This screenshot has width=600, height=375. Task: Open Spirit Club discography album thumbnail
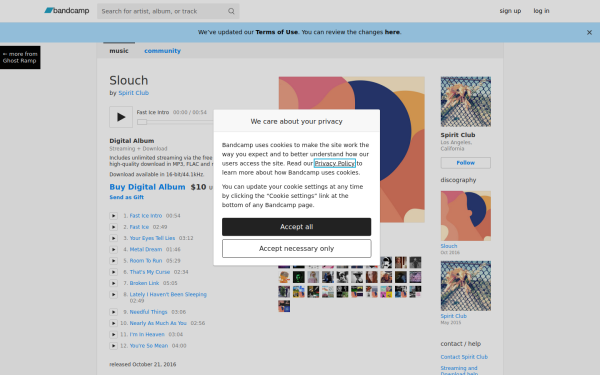[x=465, y=286]
